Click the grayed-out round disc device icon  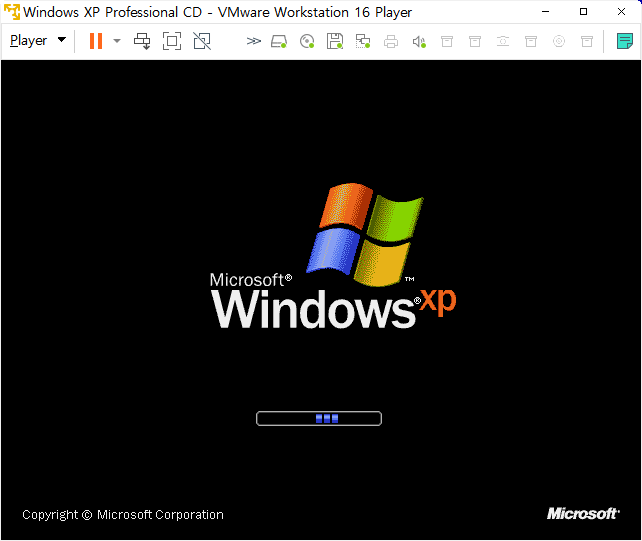coord(559,41)
